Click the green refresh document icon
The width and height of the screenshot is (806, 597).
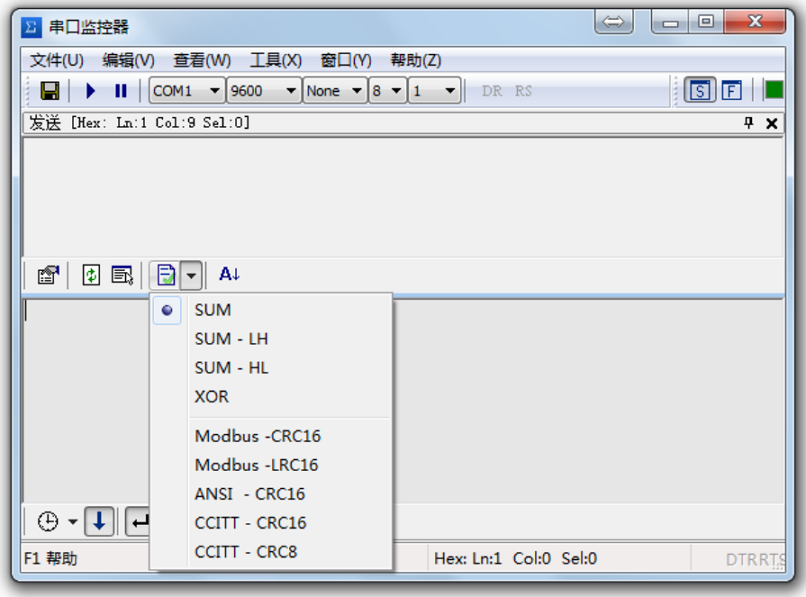91,274
